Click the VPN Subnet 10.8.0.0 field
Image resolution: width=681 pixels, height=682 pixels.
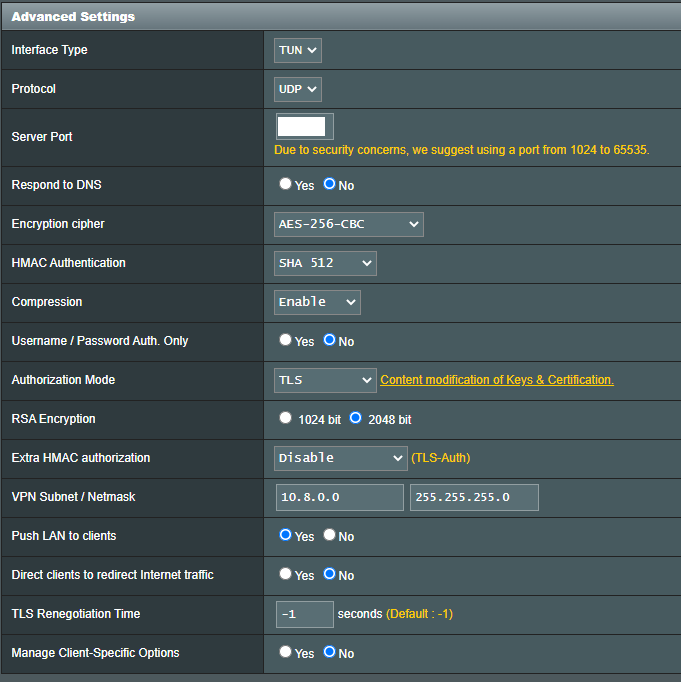[340, 497]
